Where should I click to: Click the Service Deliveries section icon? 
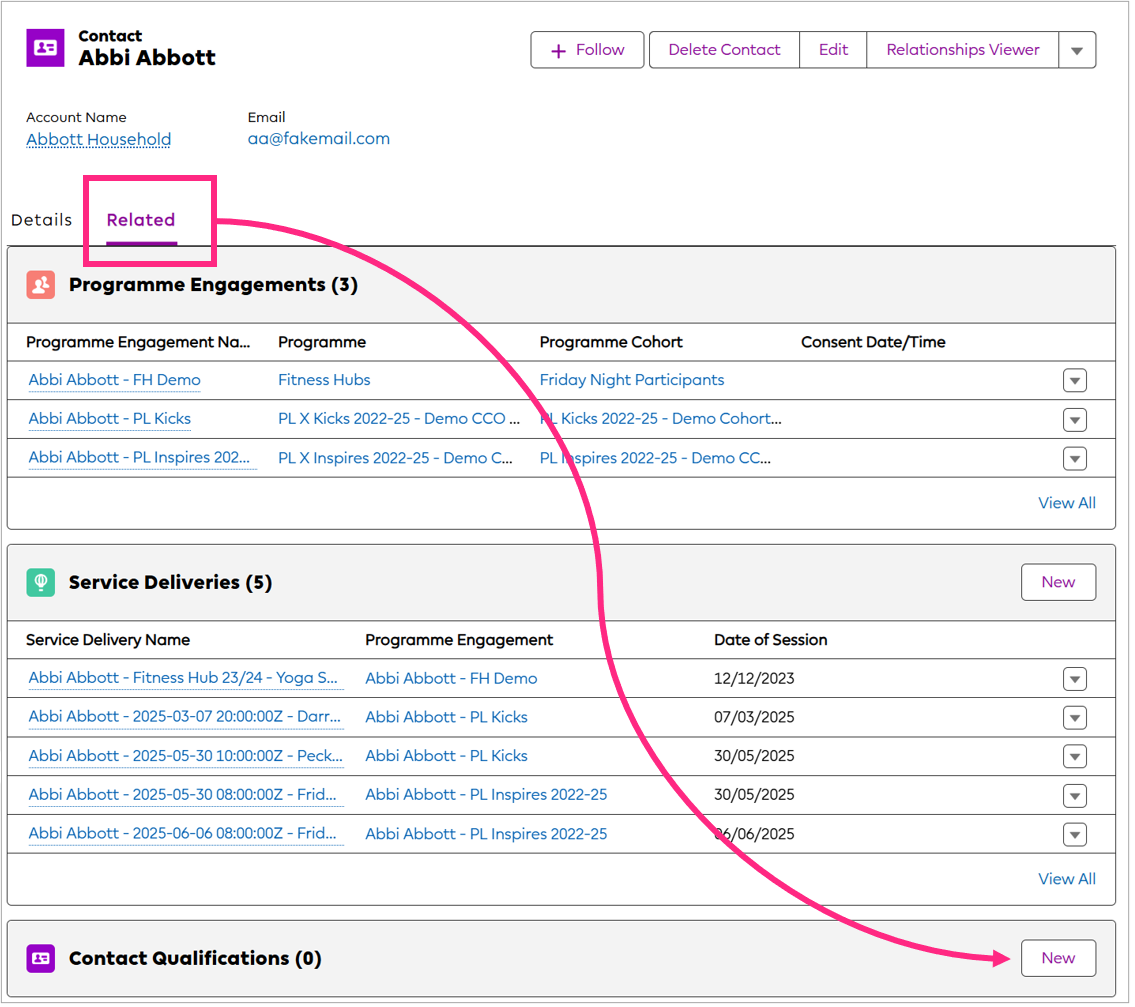tap(40, 582)
